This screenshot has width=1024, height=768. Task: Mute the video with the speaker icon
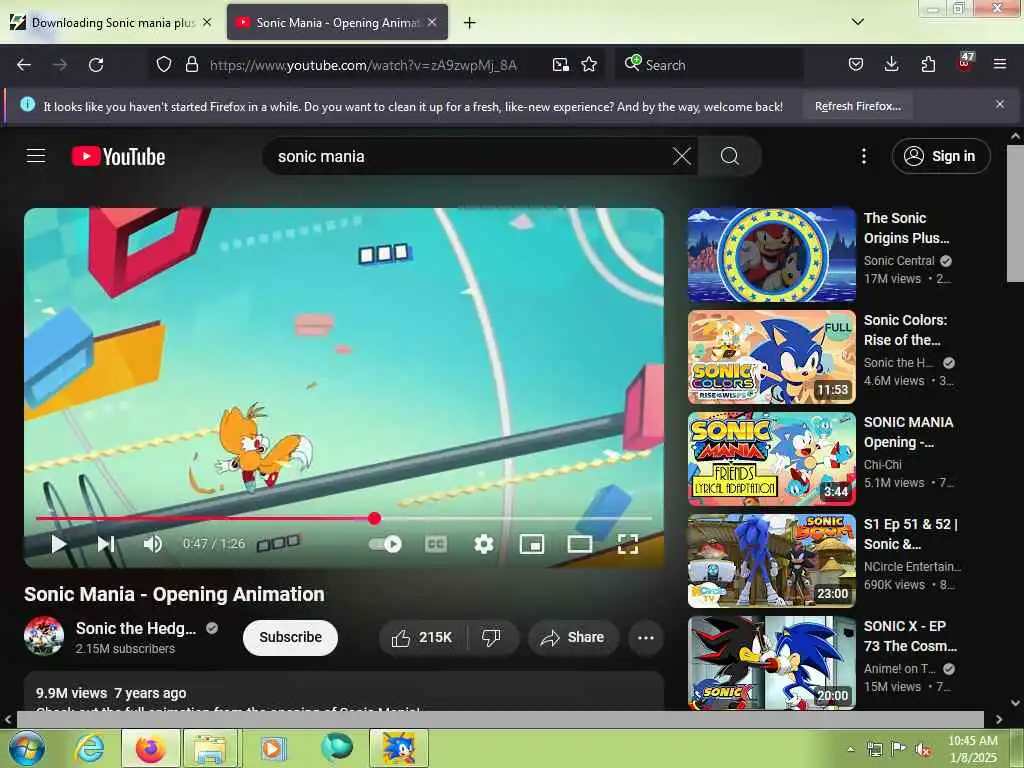(x=153, y=543)
